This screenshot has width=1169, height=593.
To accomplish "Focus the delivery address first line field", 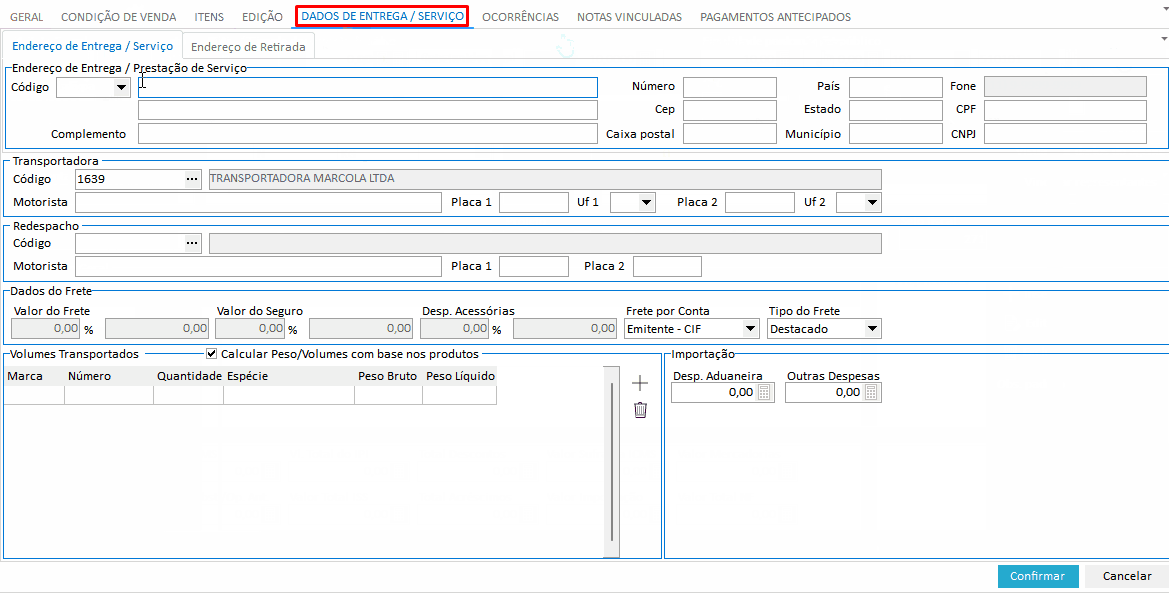I will click(368, 87).
